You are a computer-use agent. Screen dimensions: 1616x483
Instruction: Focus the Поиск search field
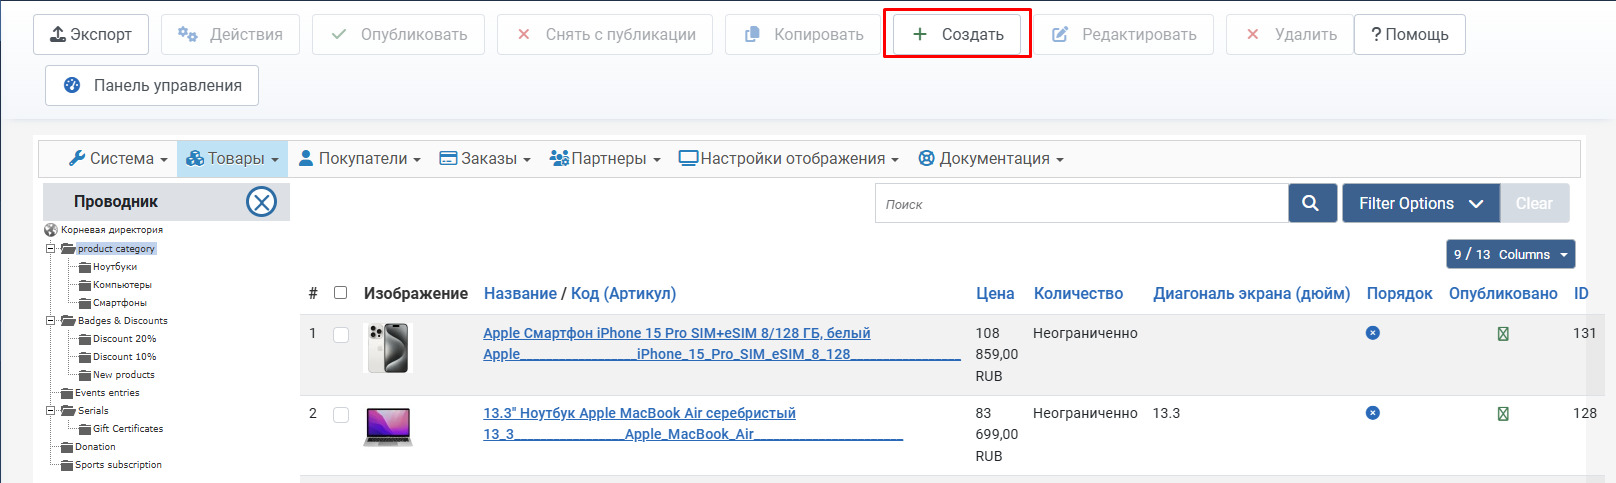(1082, 203)
